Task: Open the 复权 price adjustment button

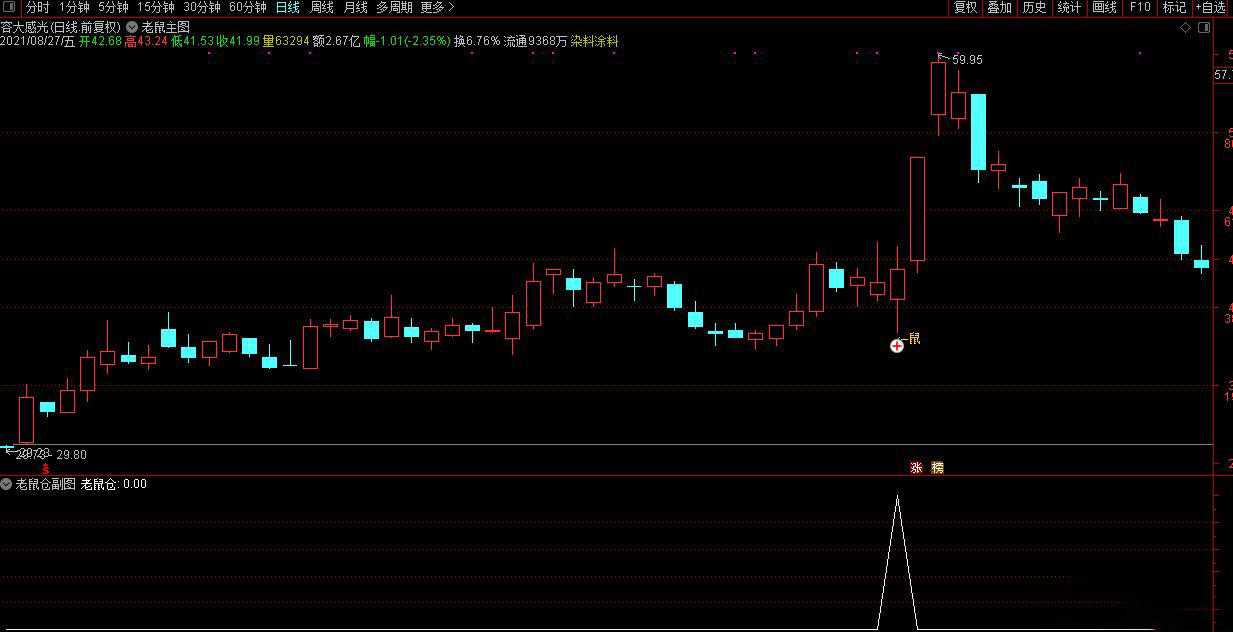Action: tap(965, 8)
